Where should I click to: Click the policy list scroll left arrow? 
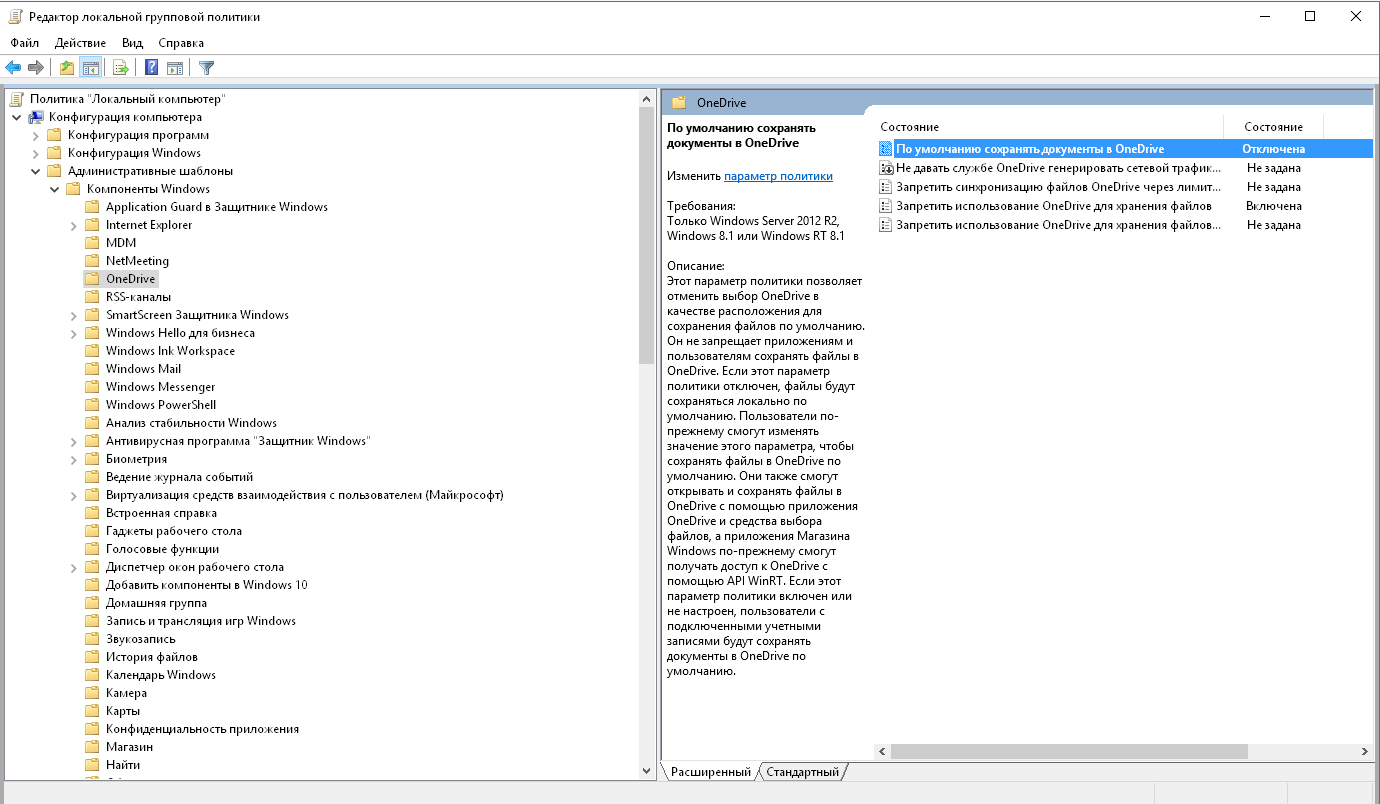882,751
